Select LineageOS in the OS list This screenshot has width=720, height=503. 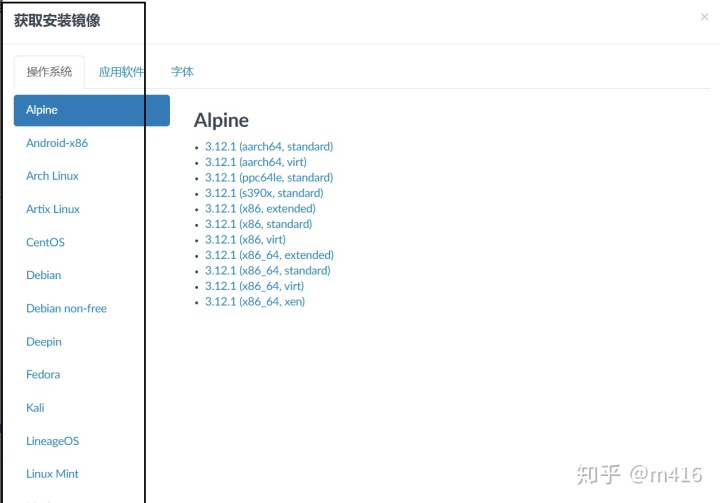pyautogui.click(x=53, y=441)
